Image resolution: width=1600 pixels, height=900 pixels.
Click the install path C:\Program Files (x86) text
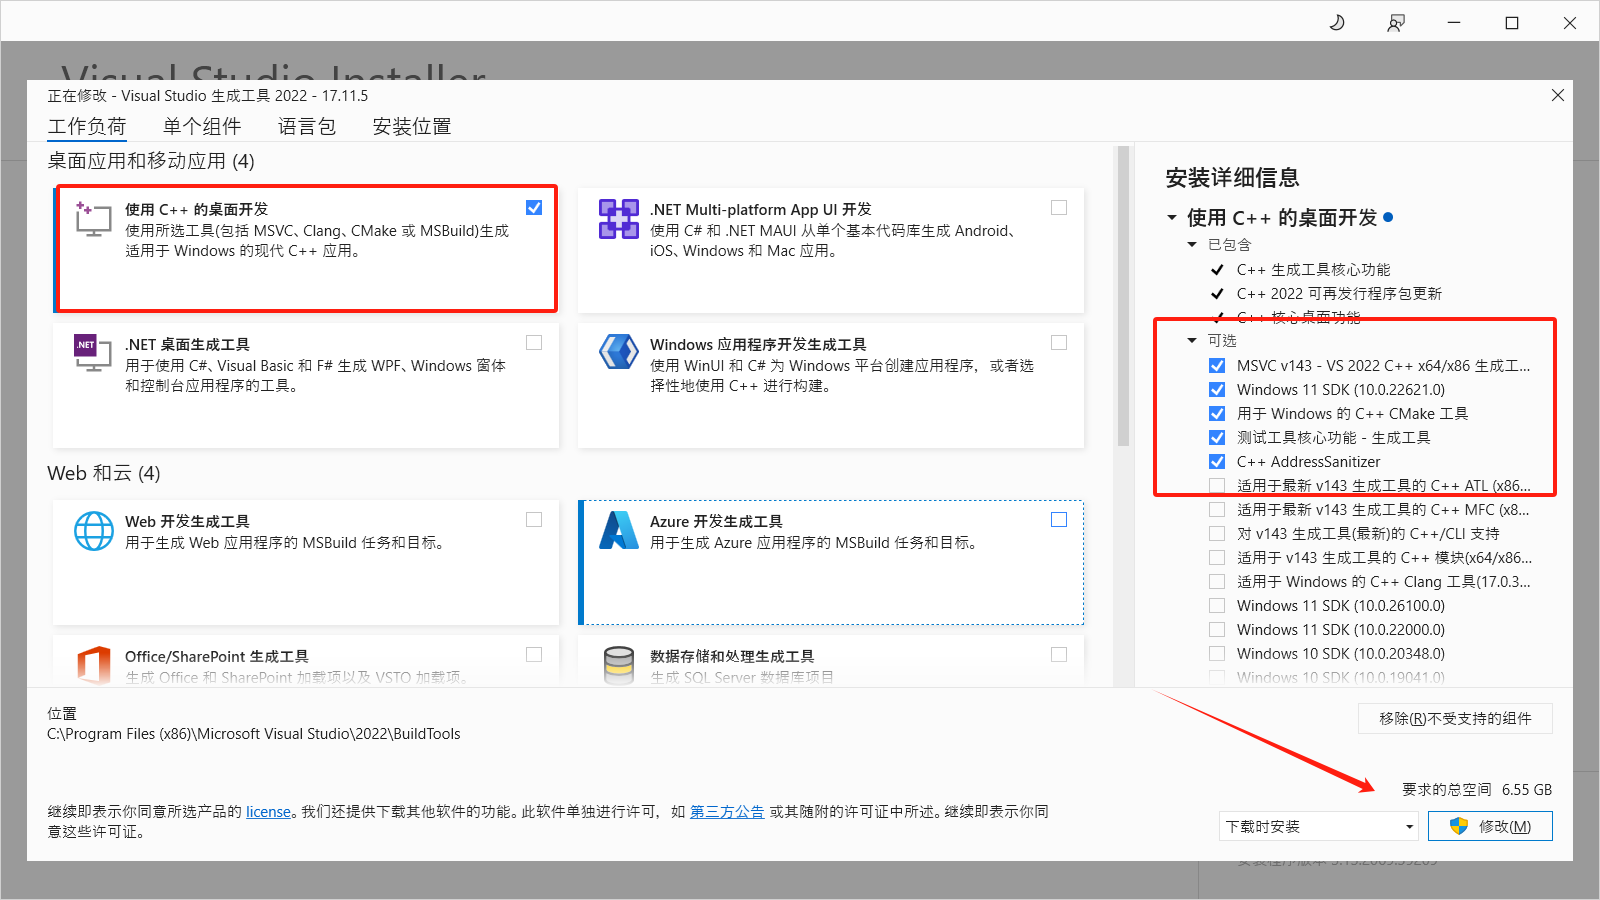coord(254,734)
